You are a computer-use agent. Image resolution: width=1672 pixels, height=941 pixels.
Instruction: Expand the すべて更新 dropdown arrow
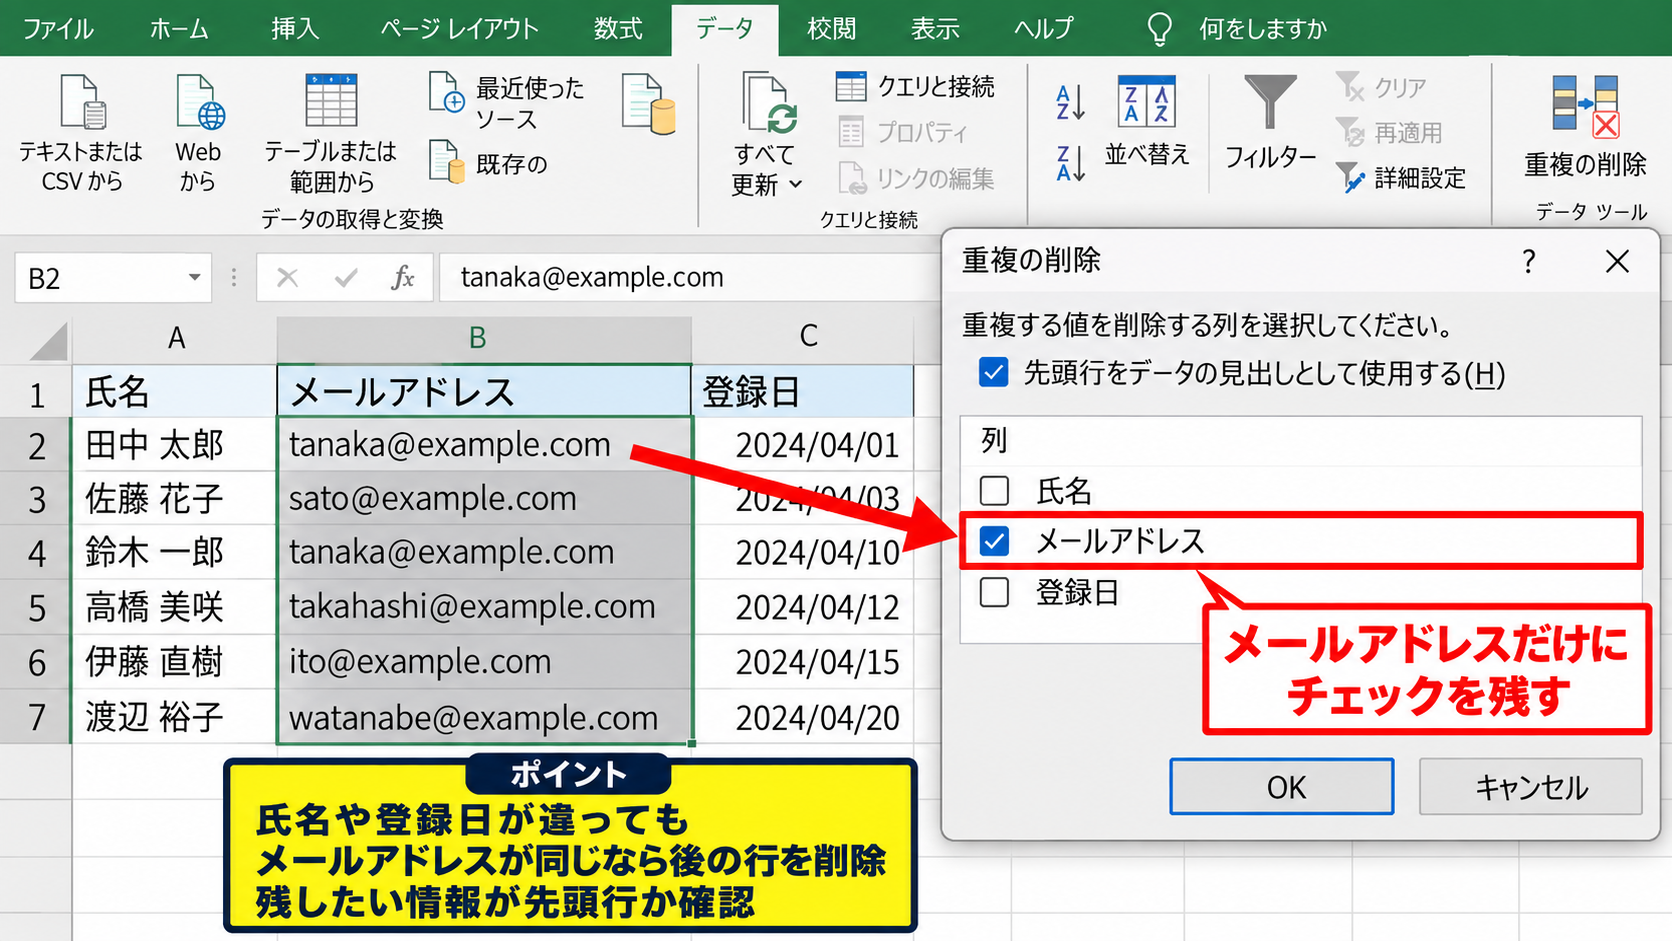point(796,184)
